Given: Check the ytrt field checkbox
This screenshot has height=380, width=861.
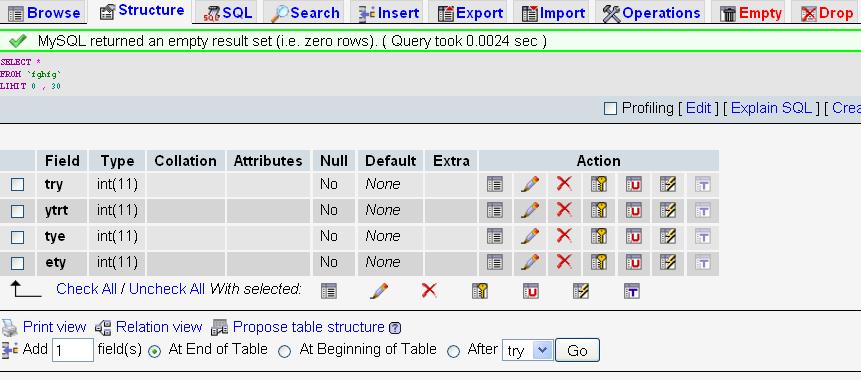Looking at the screenshot, I should tap(18, 211).
